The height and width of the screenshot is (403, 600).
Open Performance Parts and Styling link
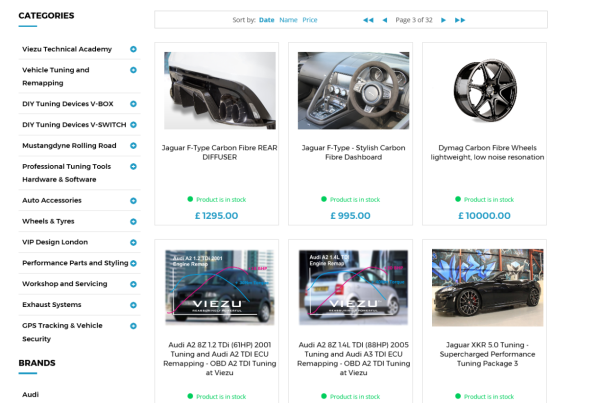click(75, 263)
